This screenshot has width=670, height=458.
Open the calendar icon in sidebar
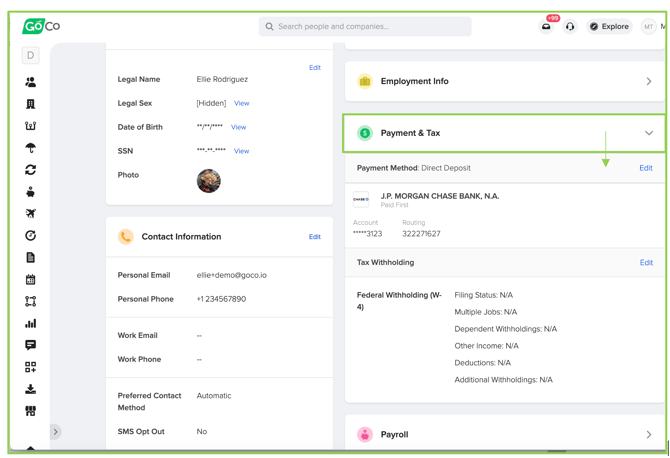(30, 280)
